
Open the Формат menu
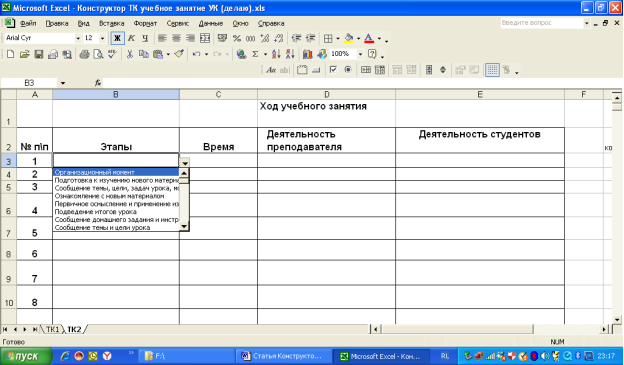[145, 23]
